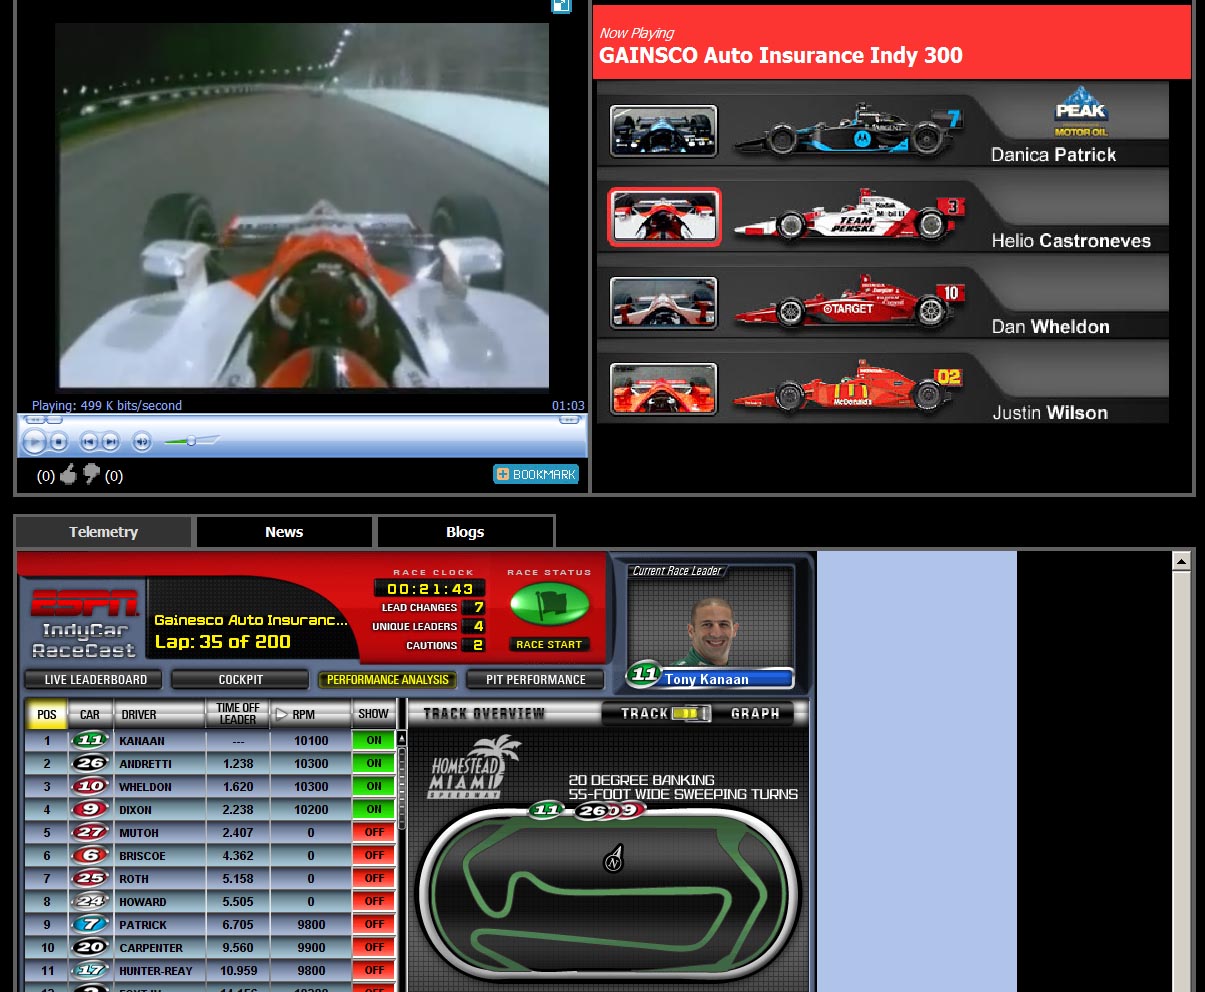Select Justin Wilson onboard camera thumbnail
This screenshot has width=1205, height=992.
pyautogui.click(x=664, y=389)
